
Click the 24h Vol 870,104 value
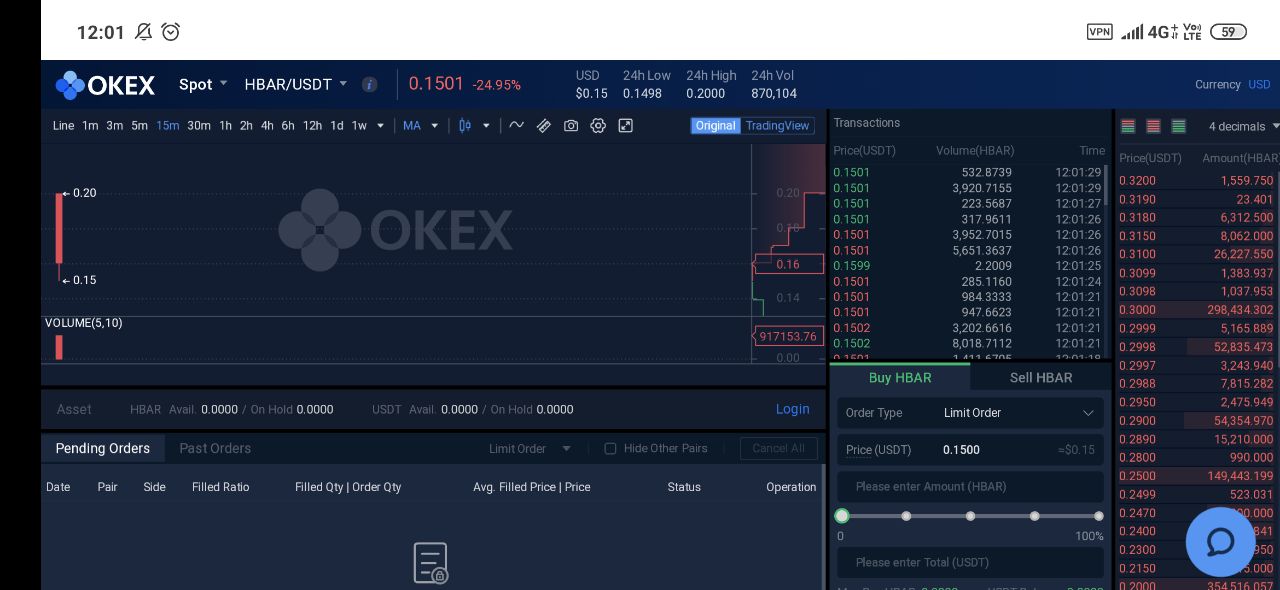pyautogui.click(x=774, y=93)
